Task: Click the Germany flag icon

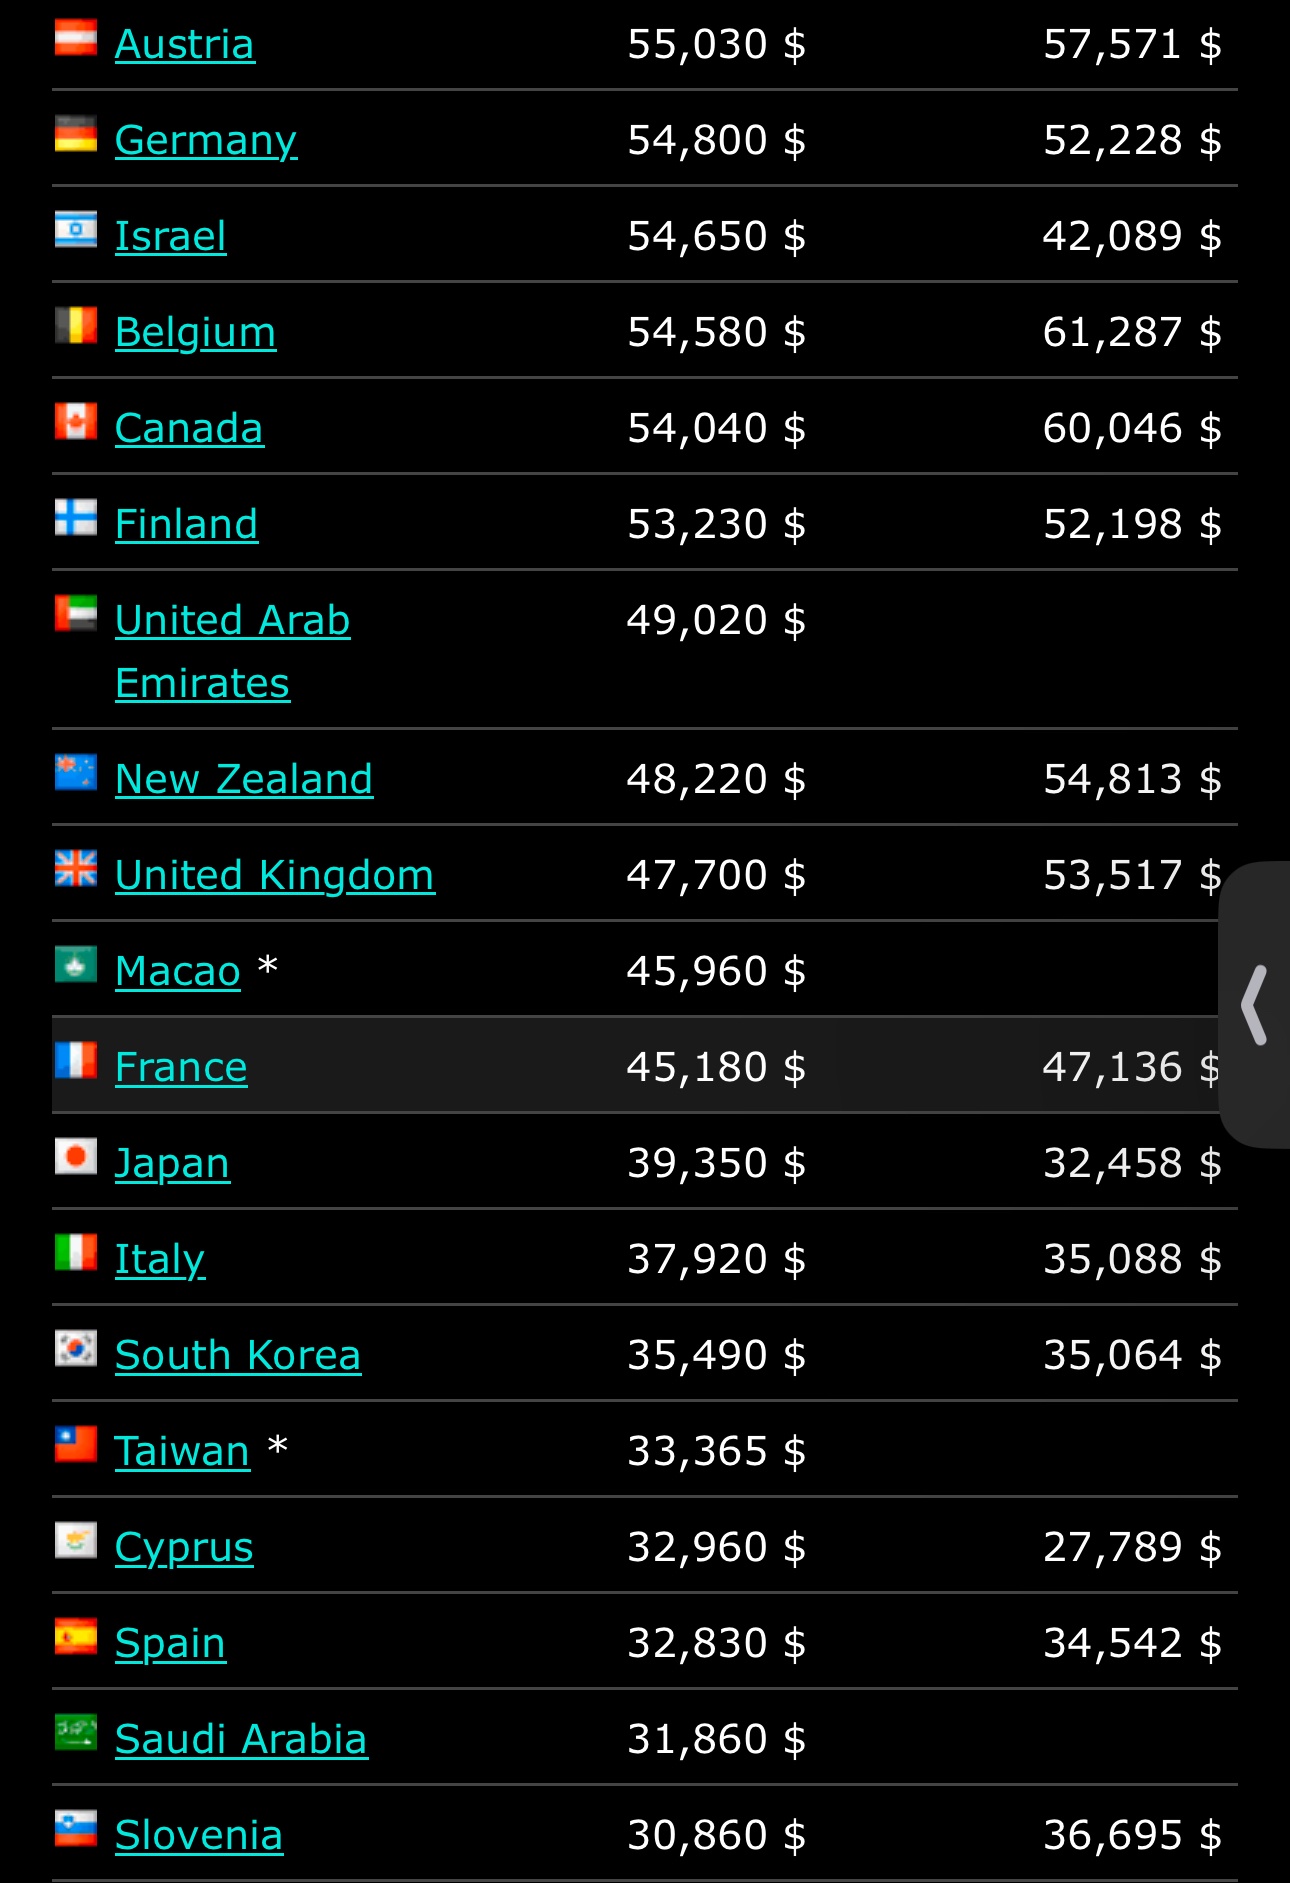Action: pyautogui.click(x=76, y=133)
